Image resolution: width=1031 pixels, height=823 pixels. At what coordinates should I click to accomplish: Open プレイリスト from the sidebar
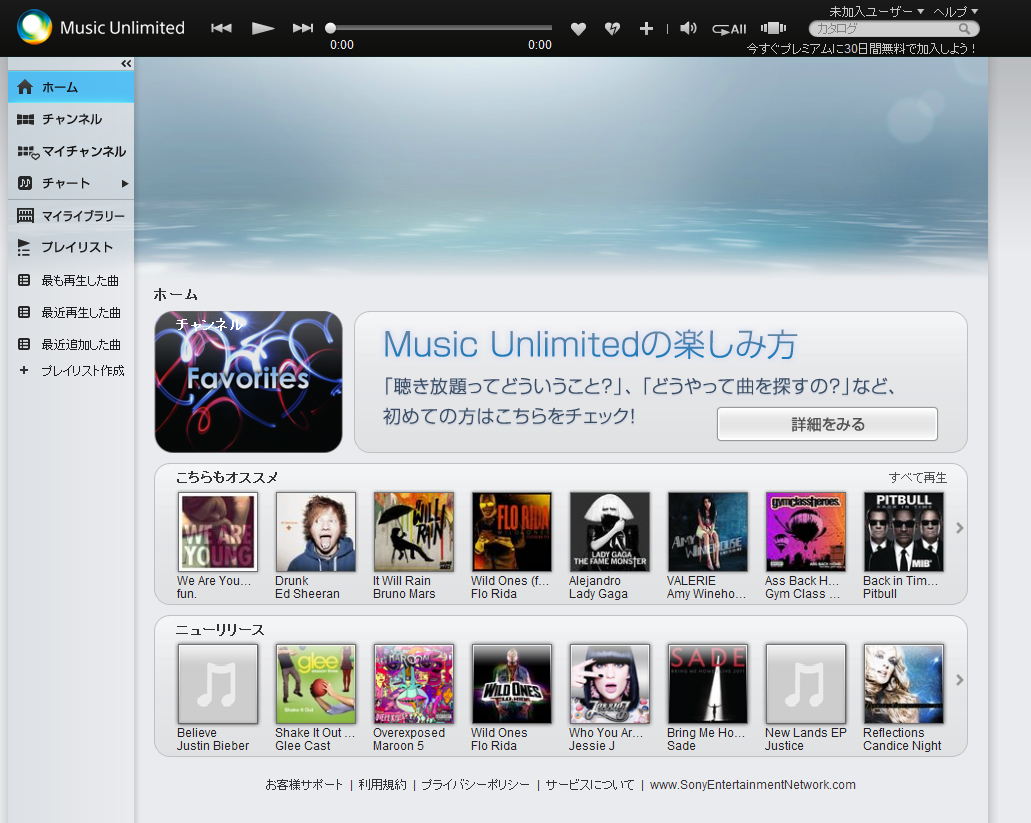(71, 247)
